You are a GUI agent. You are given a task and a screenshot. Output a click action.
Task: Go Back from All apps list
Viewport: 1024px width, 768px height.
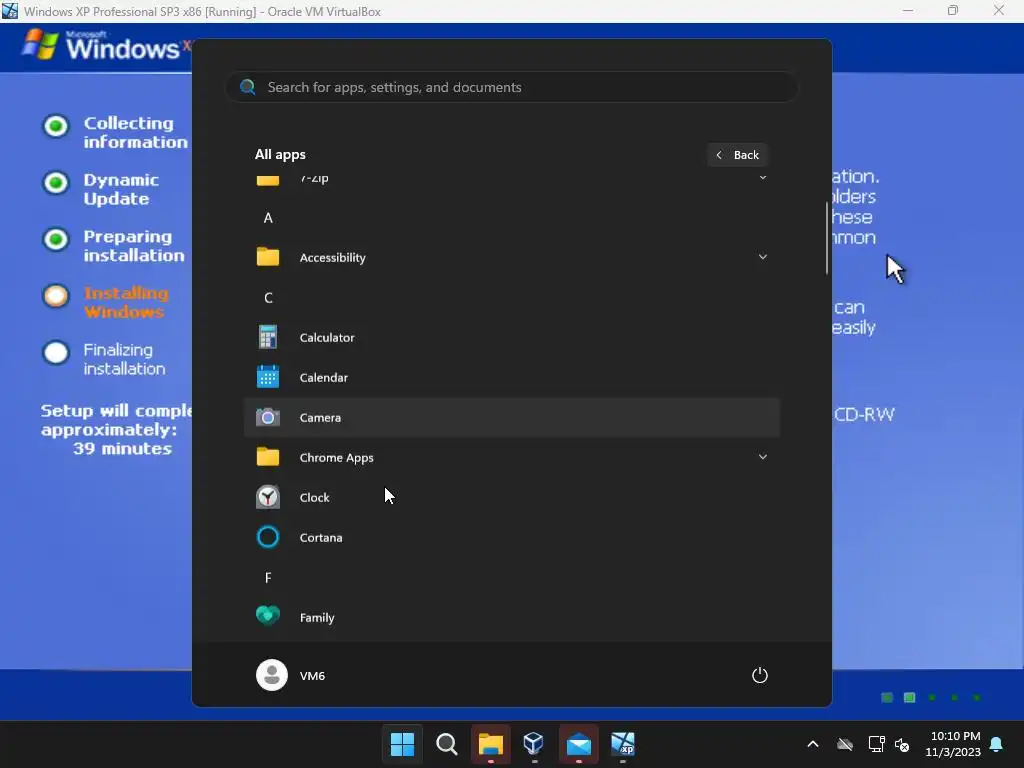coord(737,155)
